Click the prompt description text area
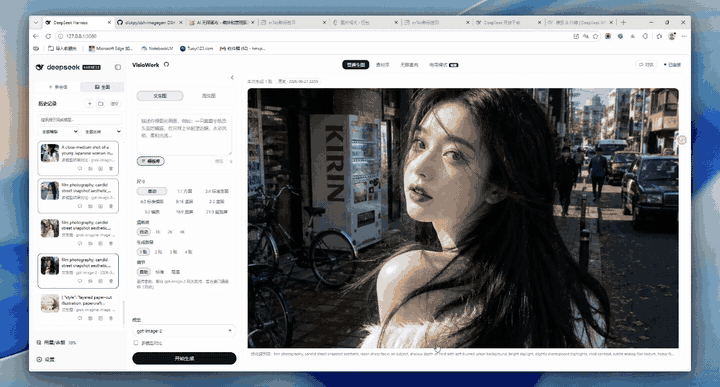The height and width of the screenshot is (387, 720). (x=184, y=135)
